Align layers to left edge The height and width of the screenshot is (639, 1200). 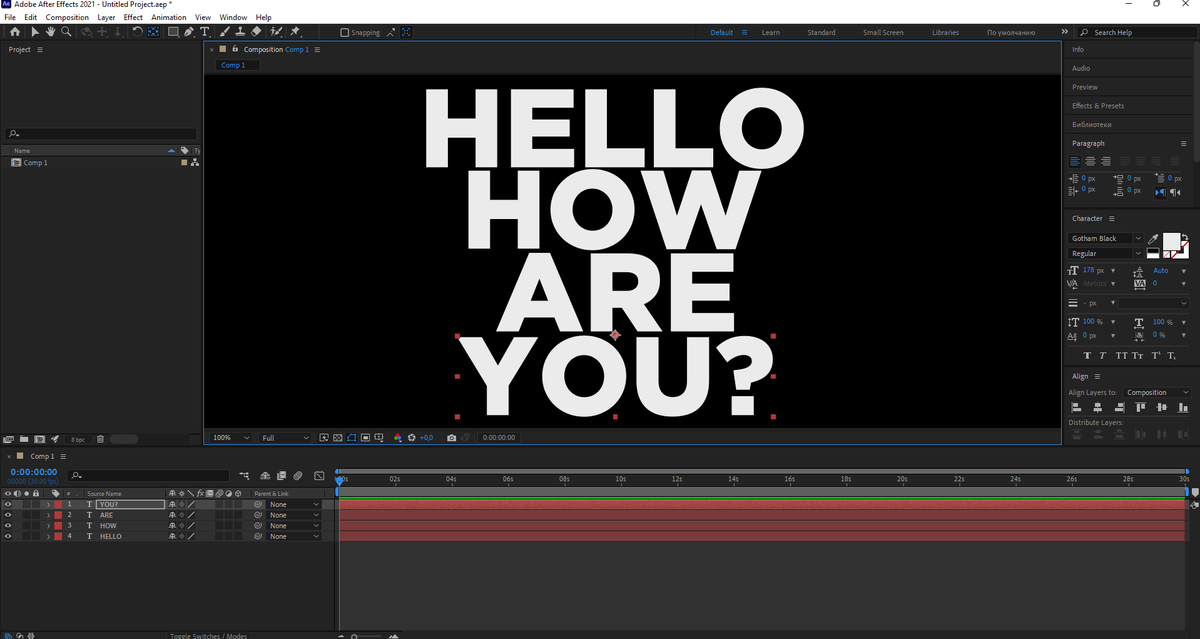(x=1076, y=408)
